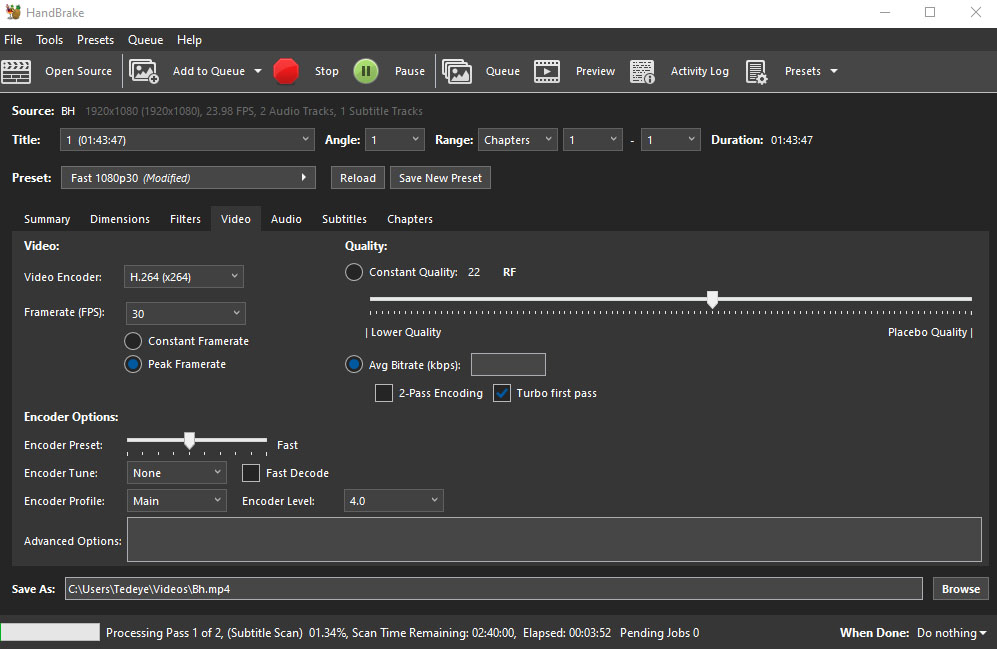This screenshot has height=649, width=997.
Task: Click the Stop label in the toolbar
Action: pos(326,71)
